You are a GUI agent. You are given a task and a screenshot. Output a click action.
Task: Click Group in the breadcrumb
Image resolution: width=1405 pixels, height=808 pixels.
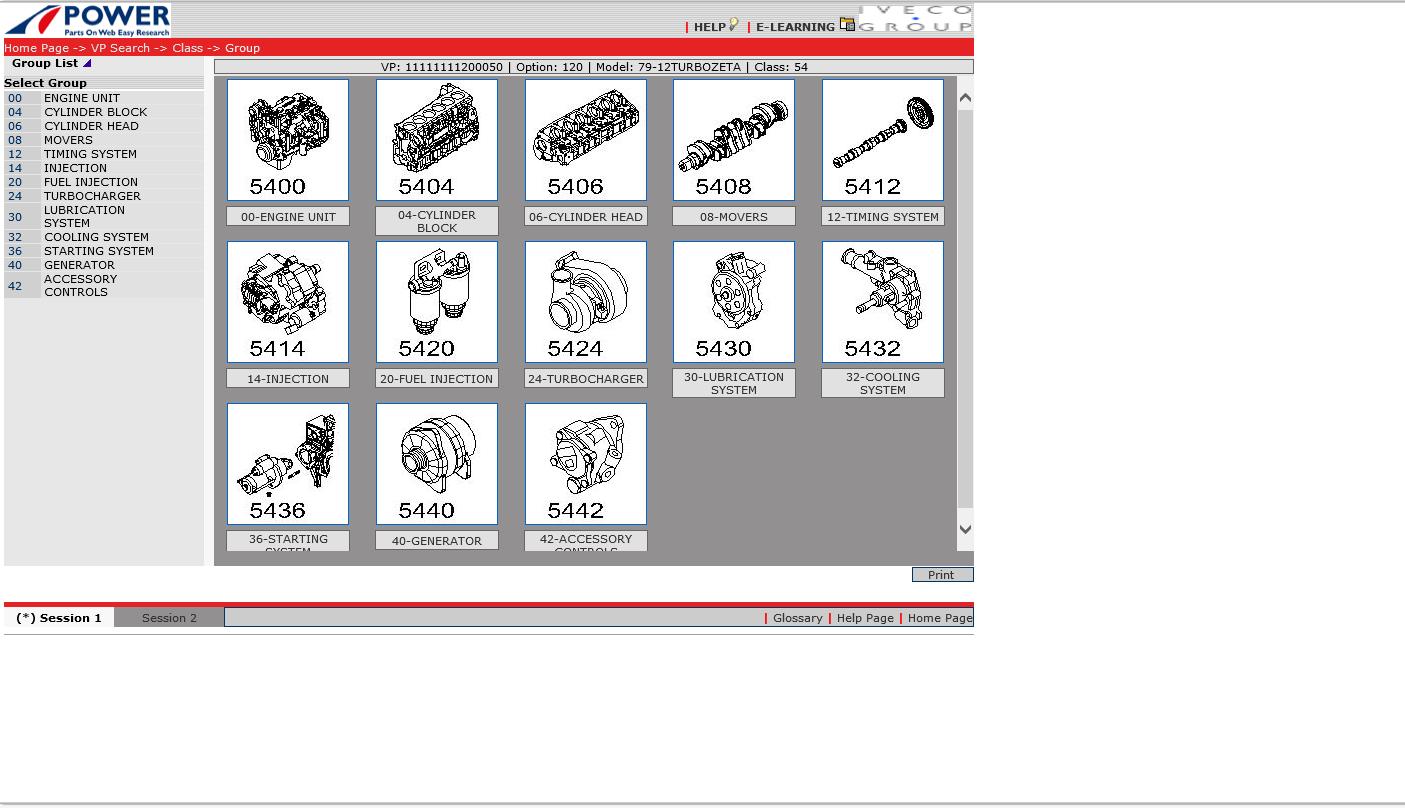tap(242, 48)
